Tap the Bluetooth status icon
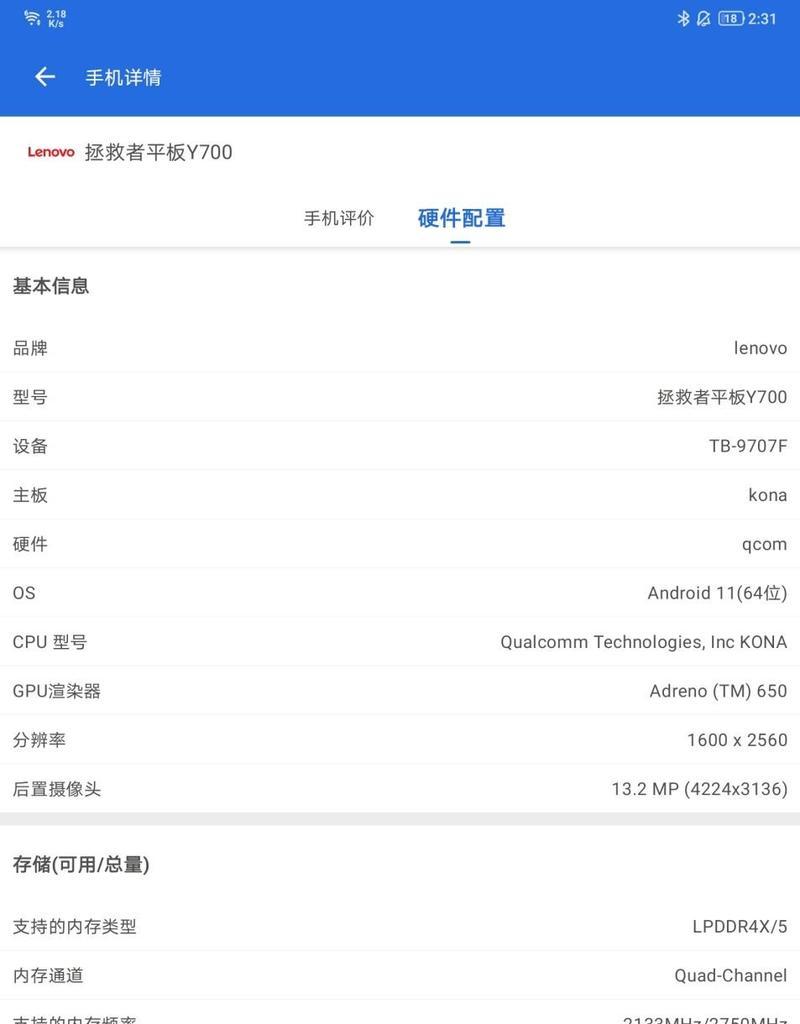Viewport: 800px width, 1024px height. pos(683,18)
